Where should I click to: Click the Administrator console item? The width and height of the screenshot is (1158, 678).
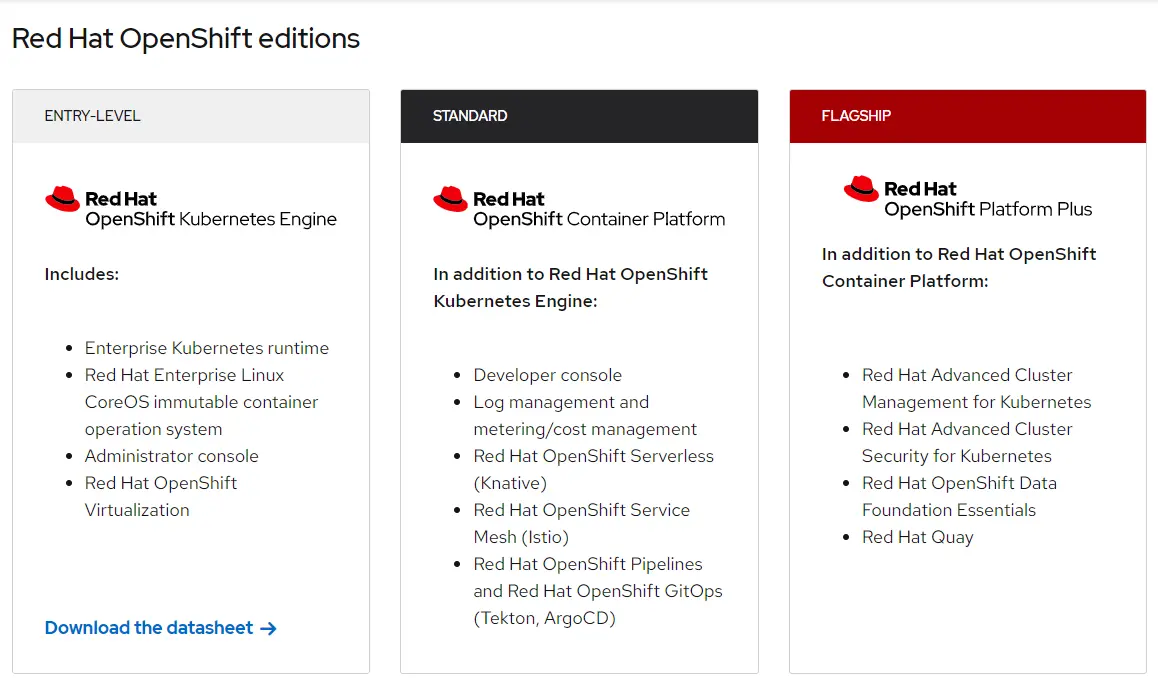[171, 456]
